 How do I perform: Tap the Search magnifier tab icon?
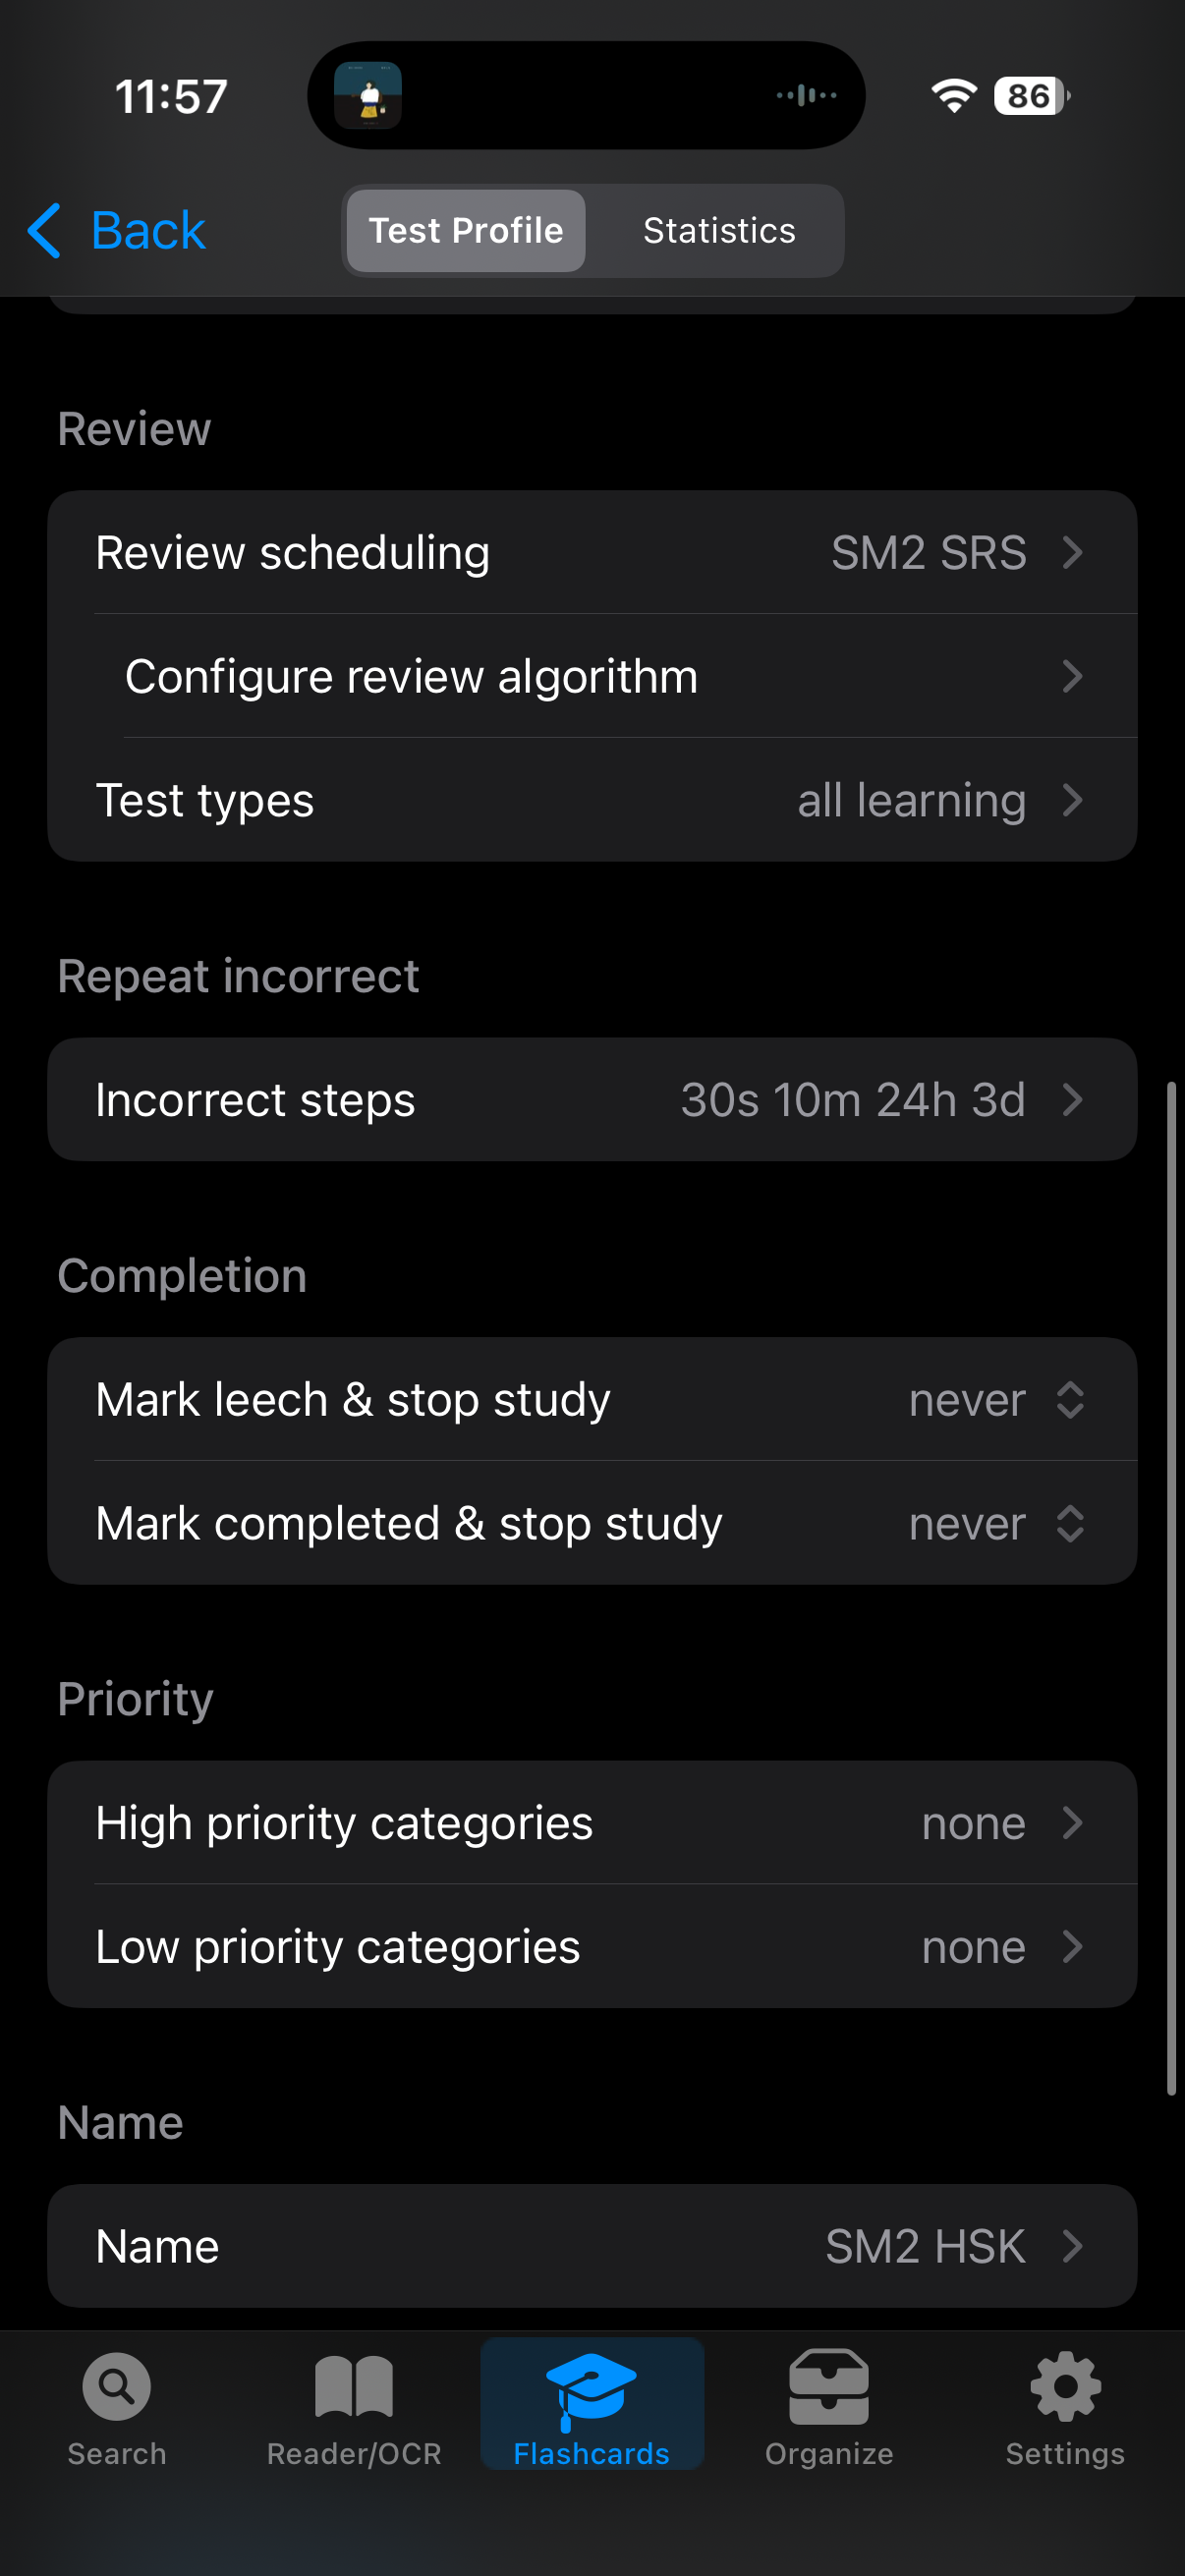click(117, 2386)
